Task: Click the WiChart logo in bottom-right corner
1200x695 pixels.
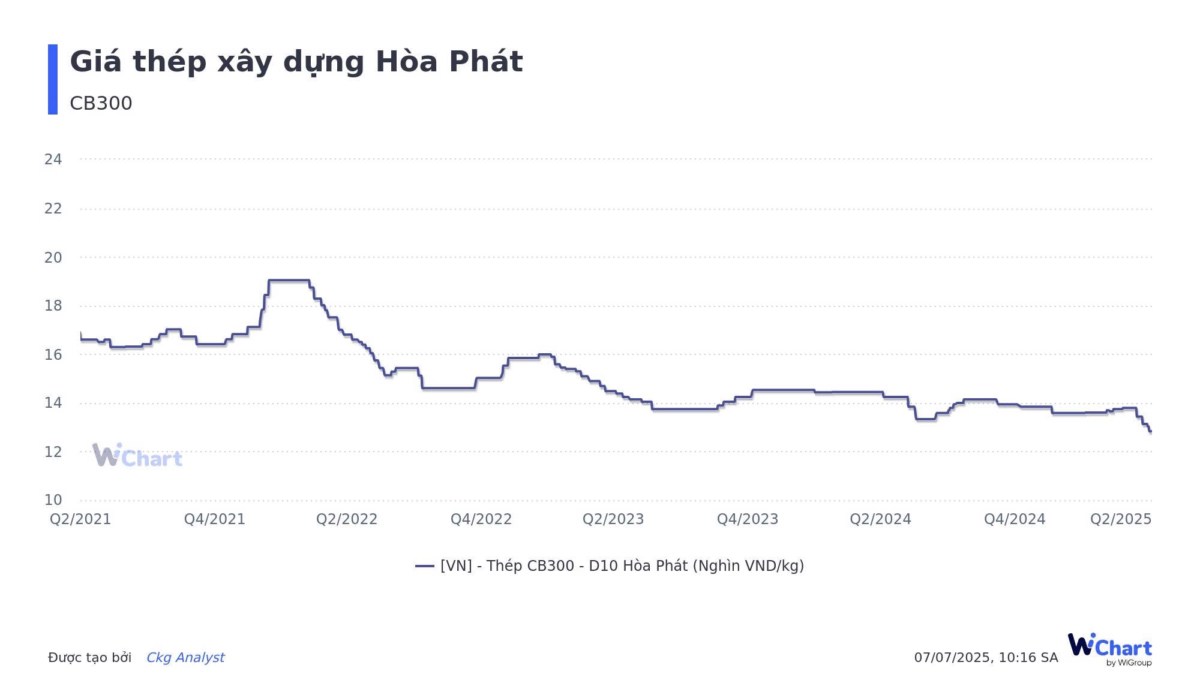Action: click(x=1109, y=648)
